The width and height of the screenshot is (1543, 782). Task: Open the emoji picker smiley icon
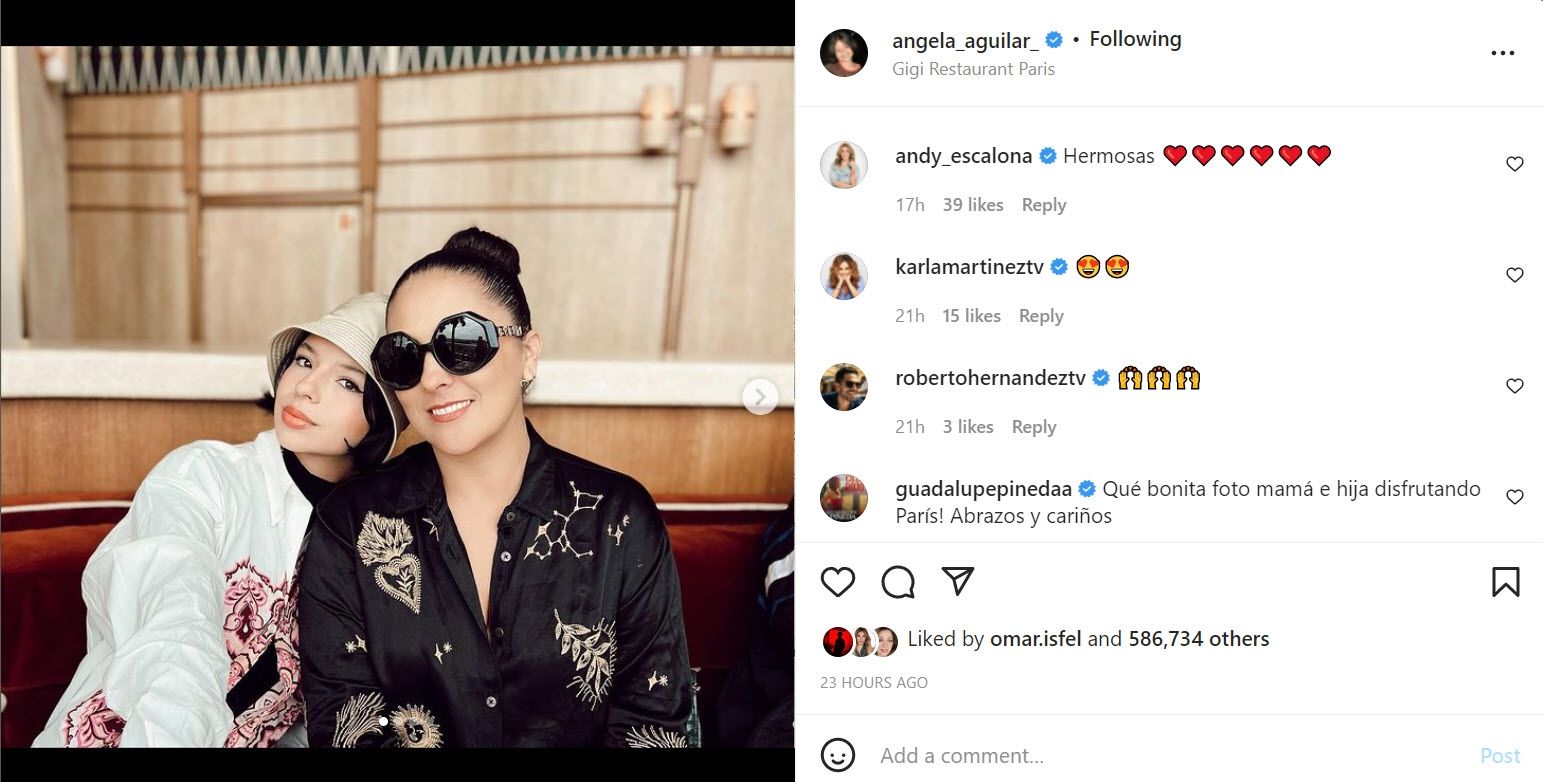coord(838,755)
